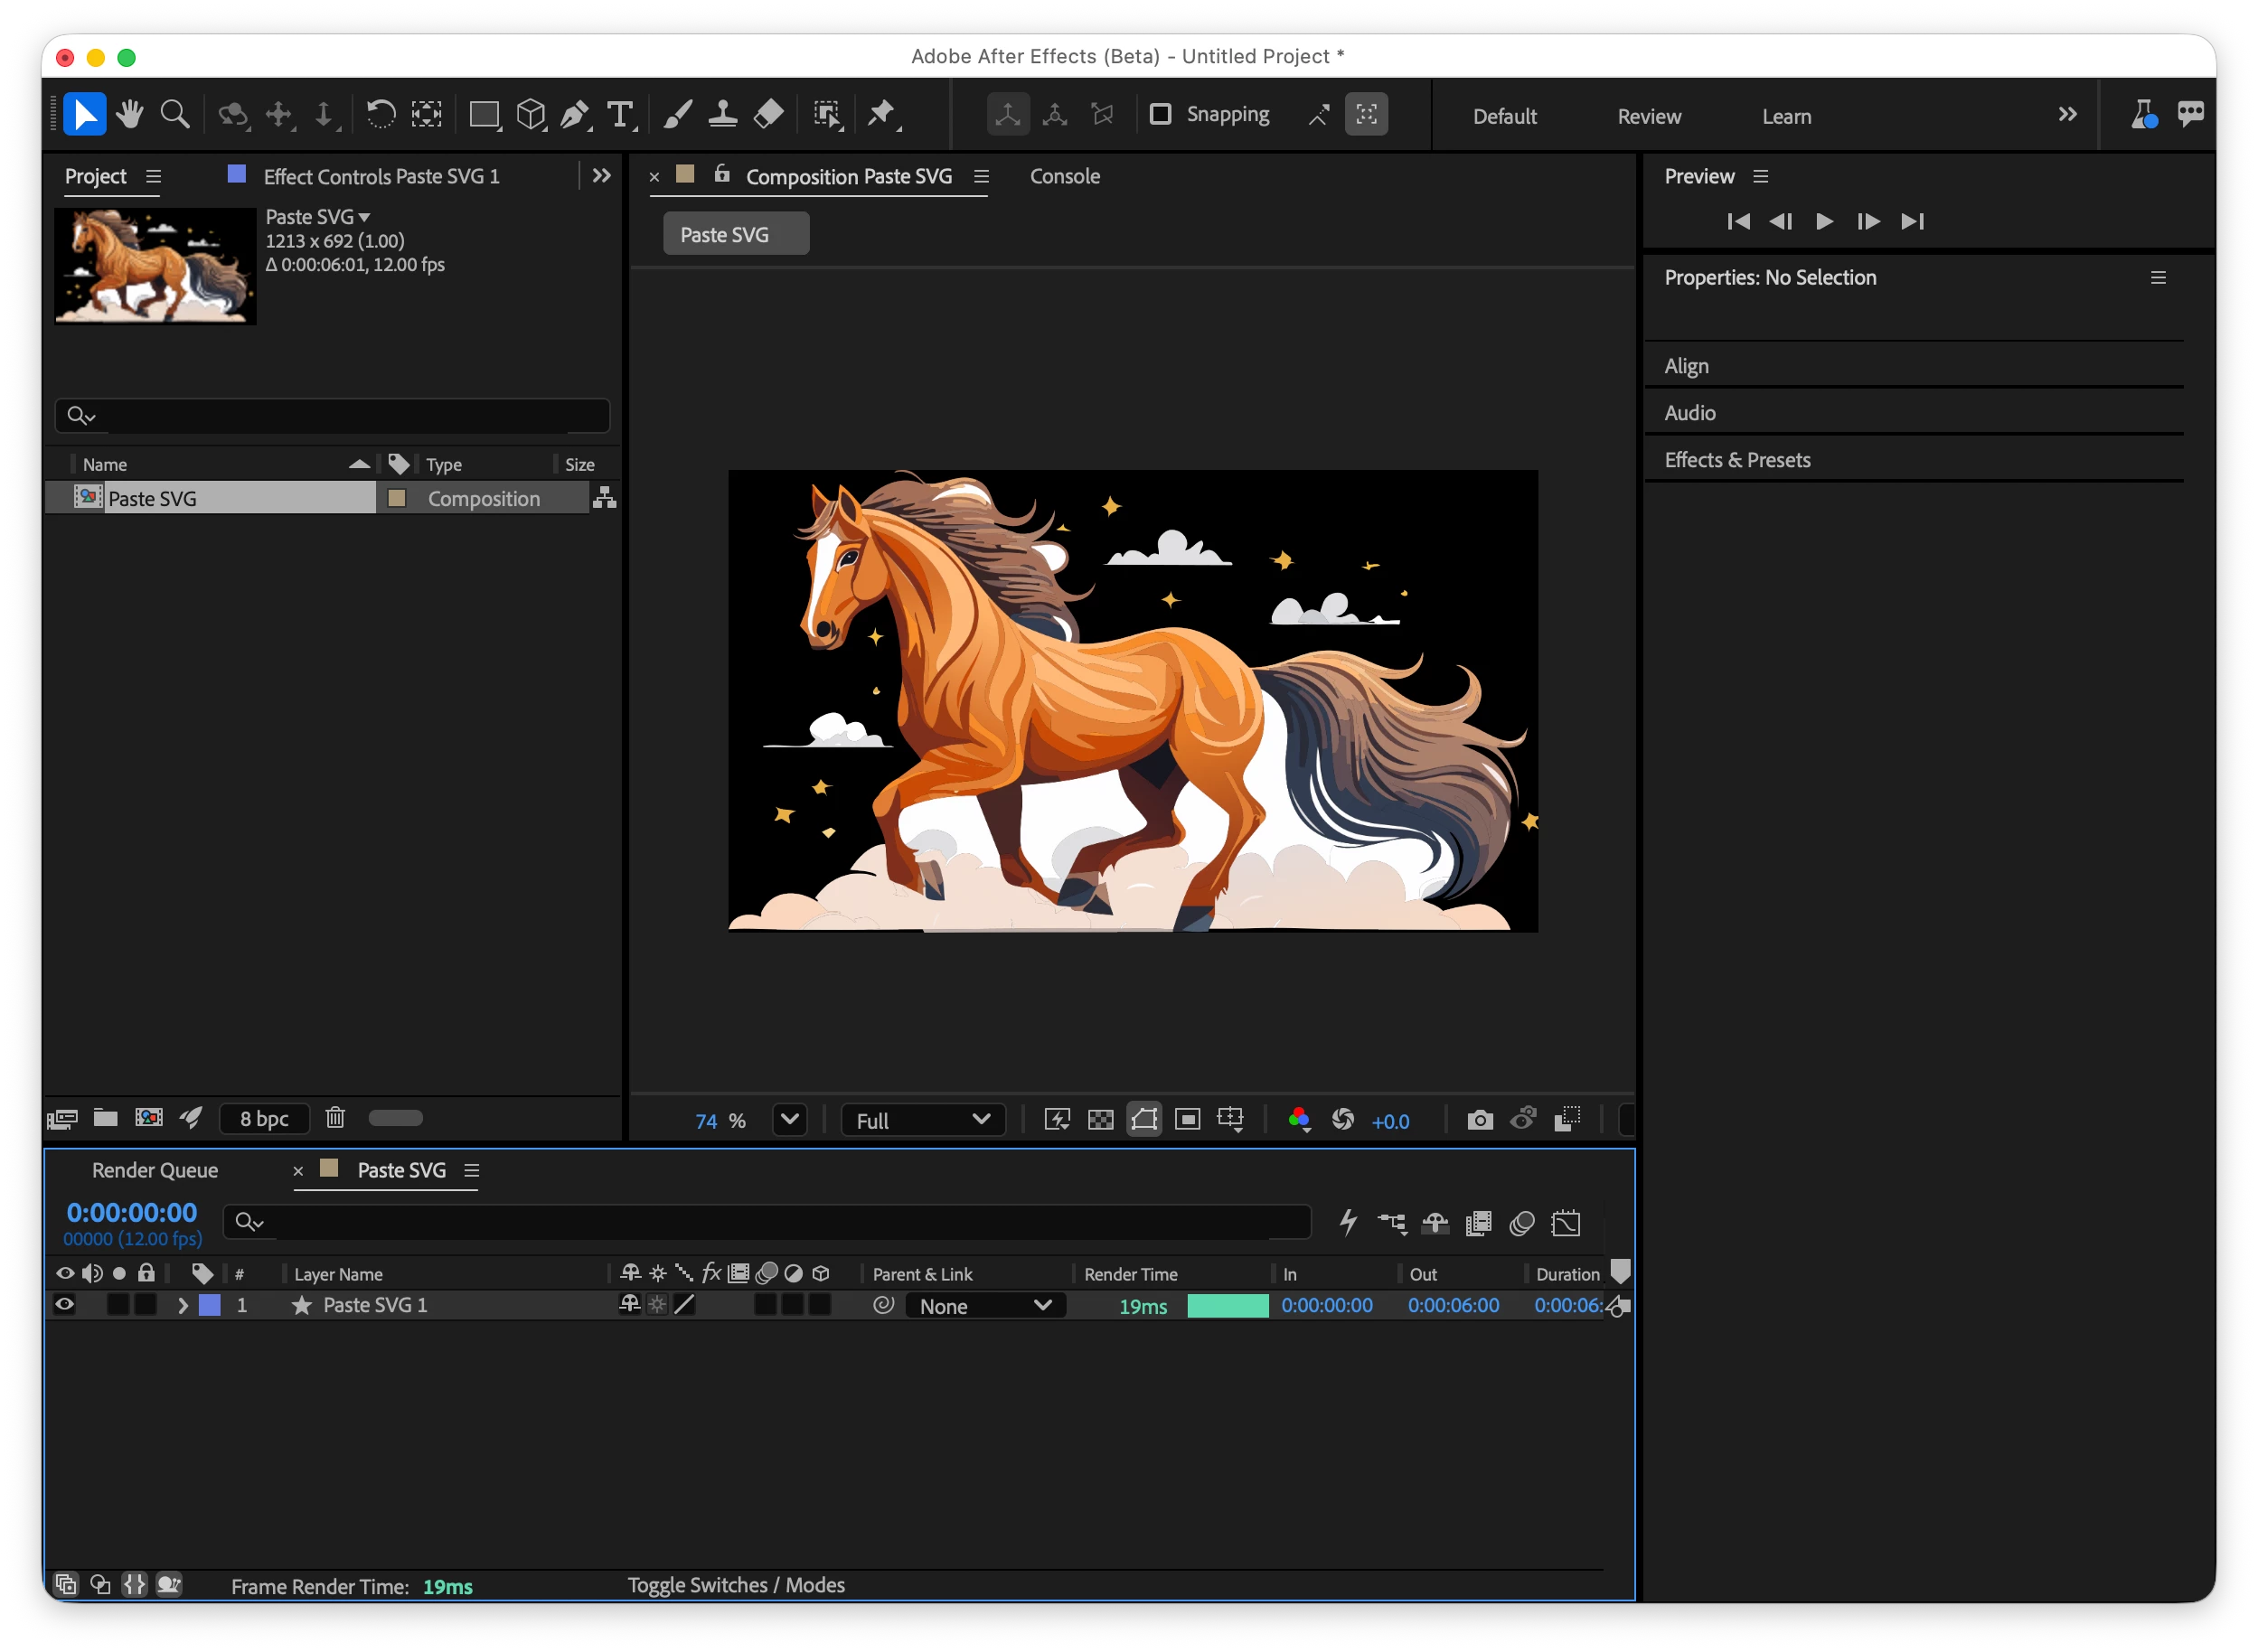Choose the Pen tool
This screenshot has width=2258, height=1652.
pos(574,114)
